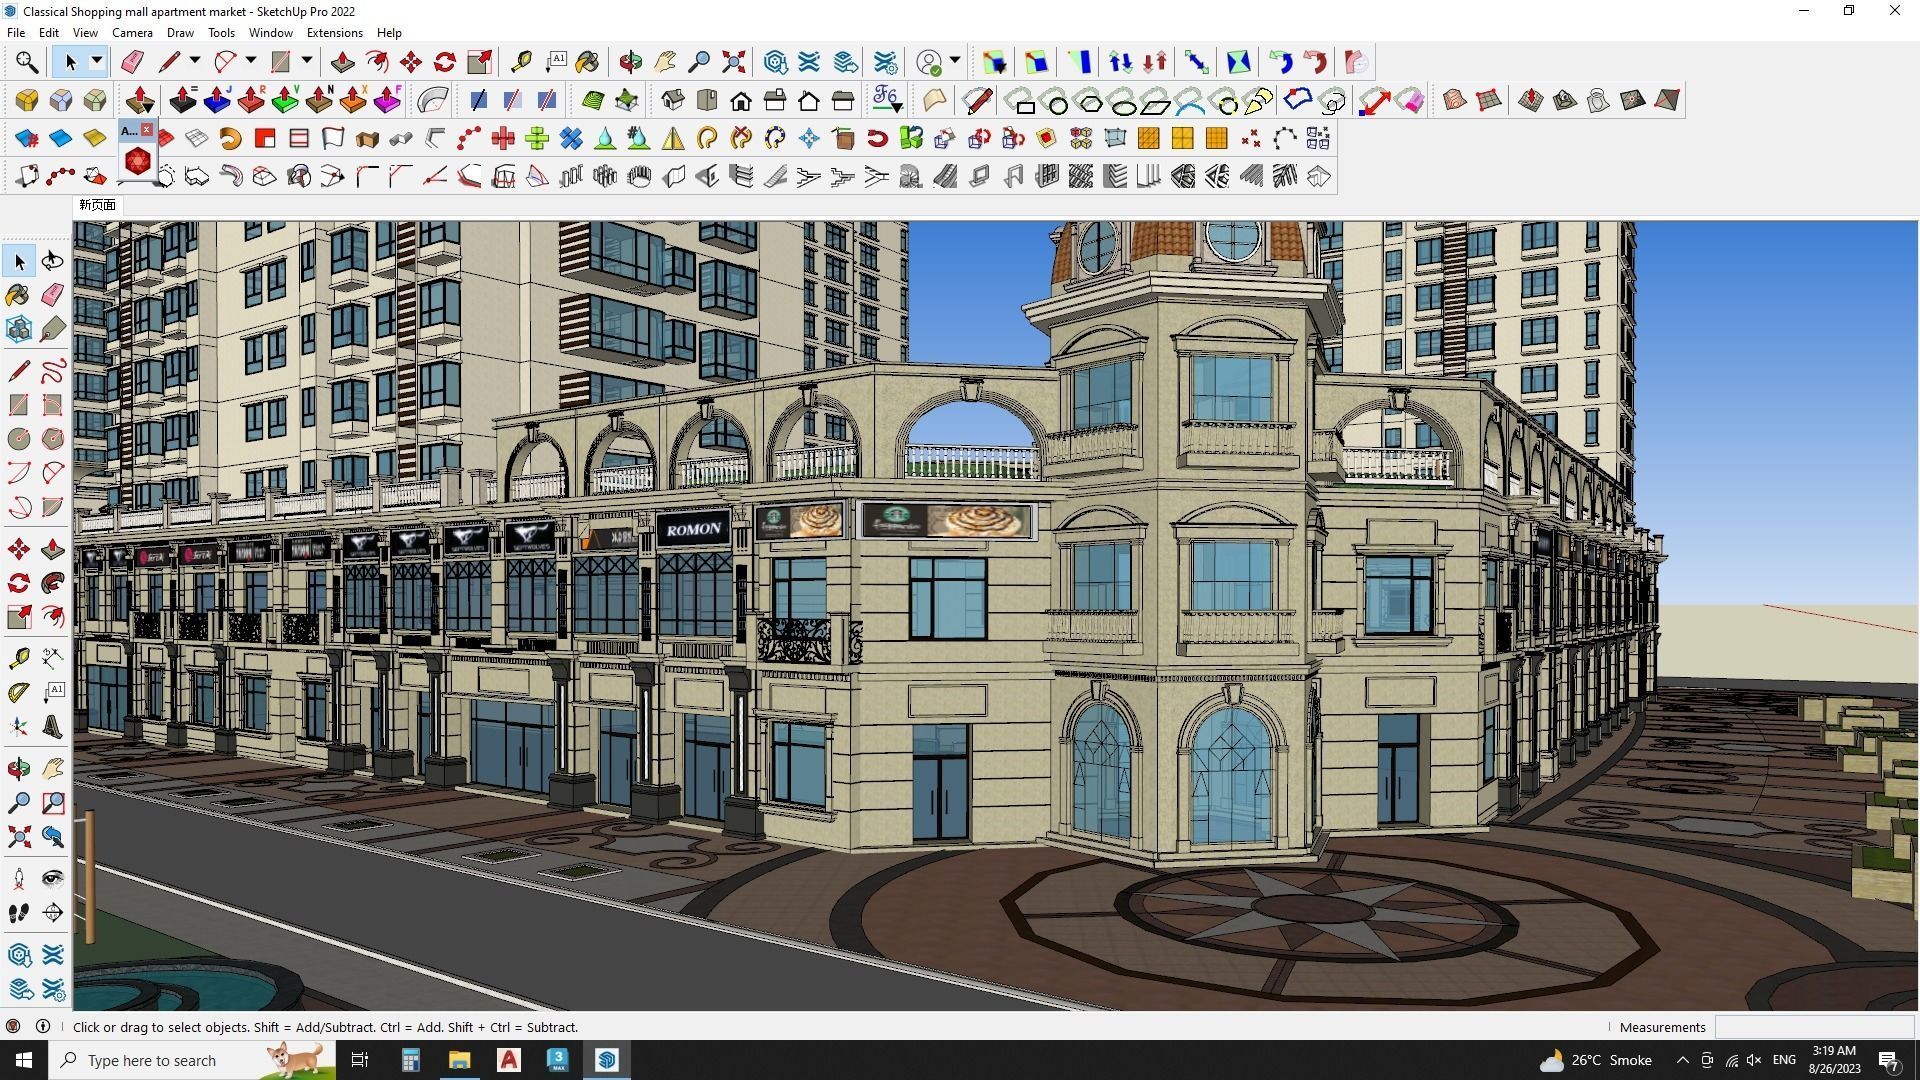Click the Search magnifier icon in top toolbar

pyautogui.click(x=27, y=62)
